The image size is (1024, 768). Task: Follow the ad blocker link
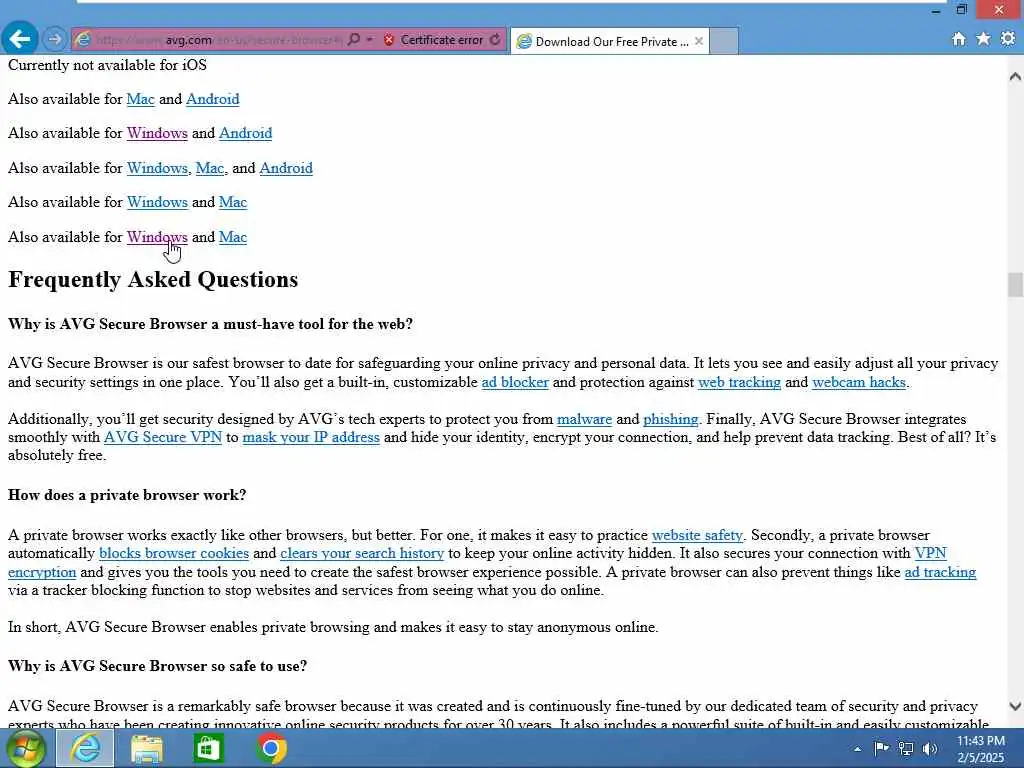(515, 382)
